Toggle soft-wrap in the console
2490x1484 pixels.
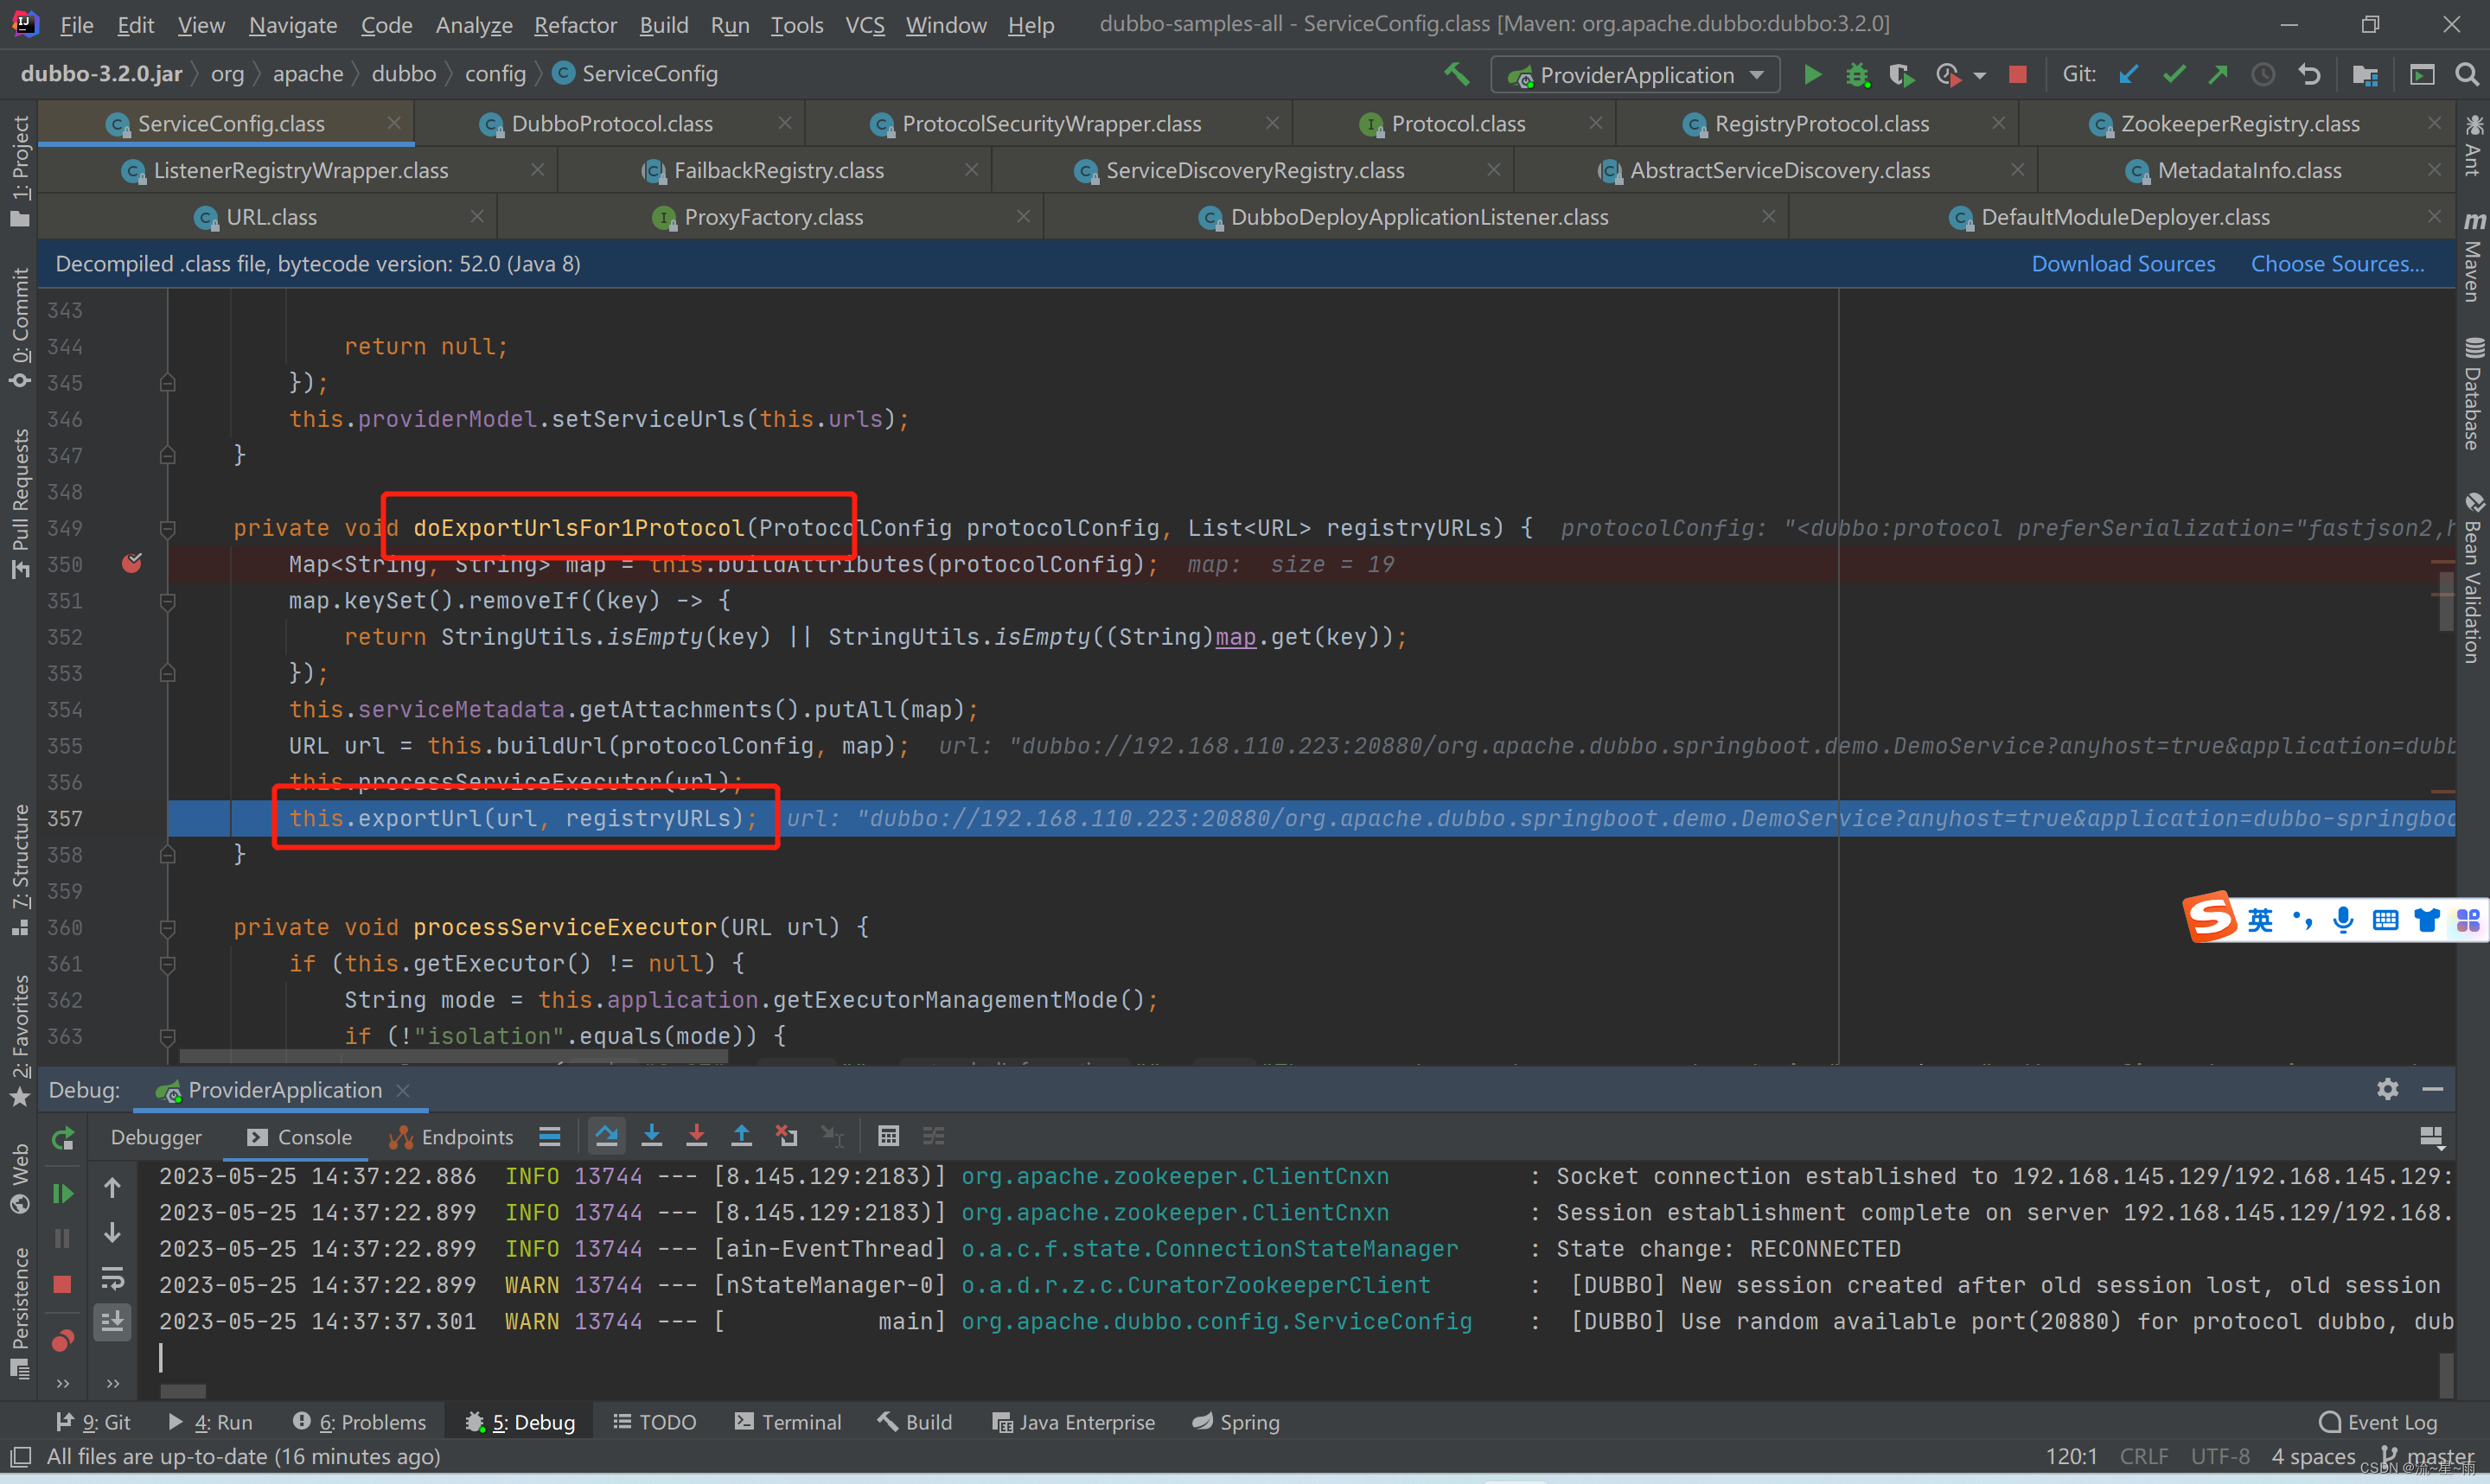[x=112, y=1279]
